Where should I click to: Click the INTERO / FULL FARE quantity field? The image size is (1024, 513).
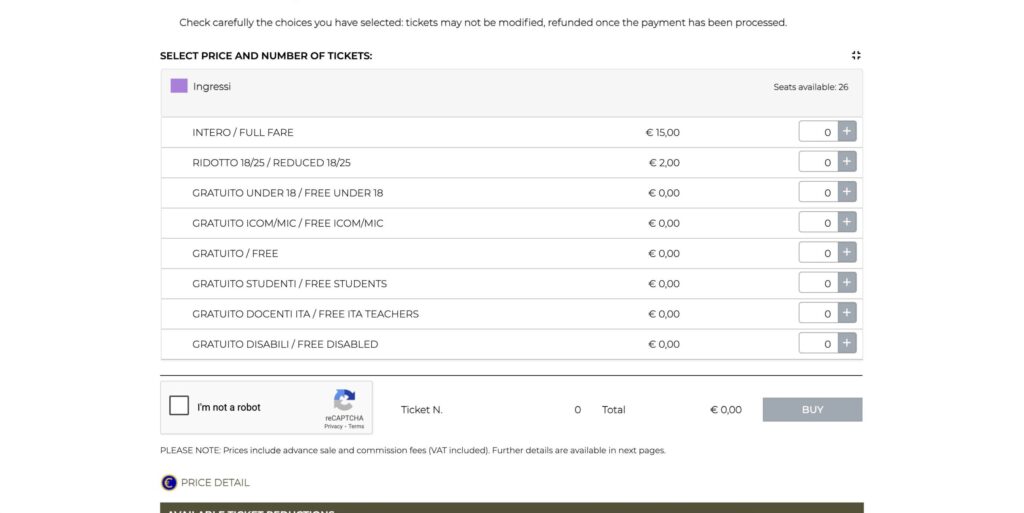pos(818,132)
